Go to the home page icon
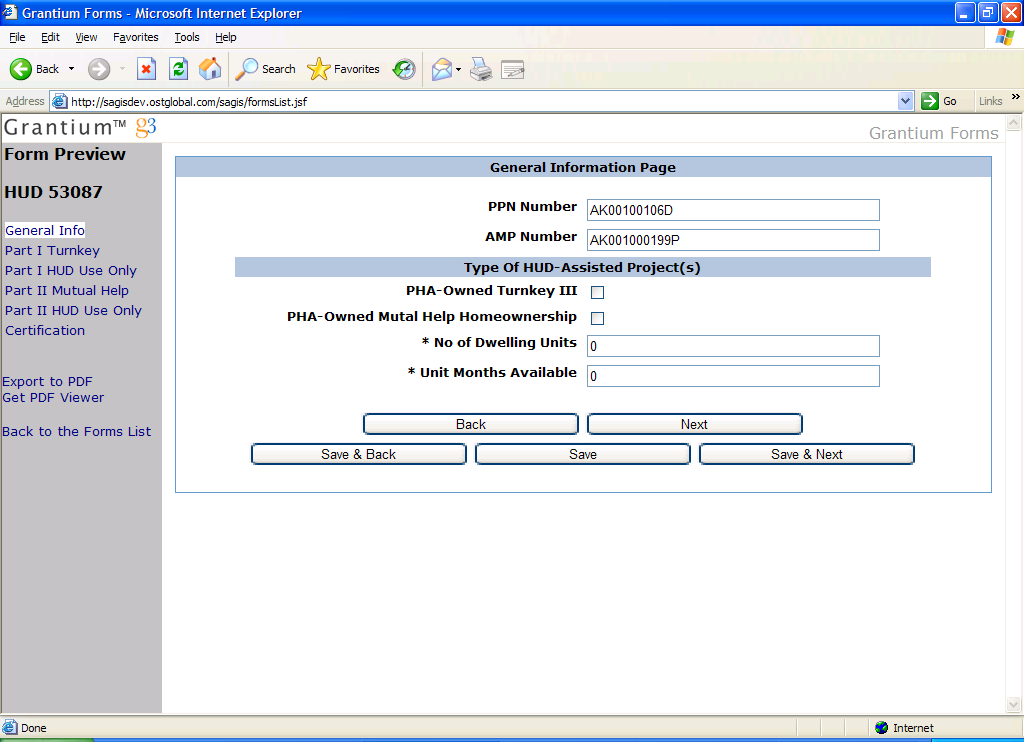The height and width of the screenshot is (742, 1024). pos(210,69)
